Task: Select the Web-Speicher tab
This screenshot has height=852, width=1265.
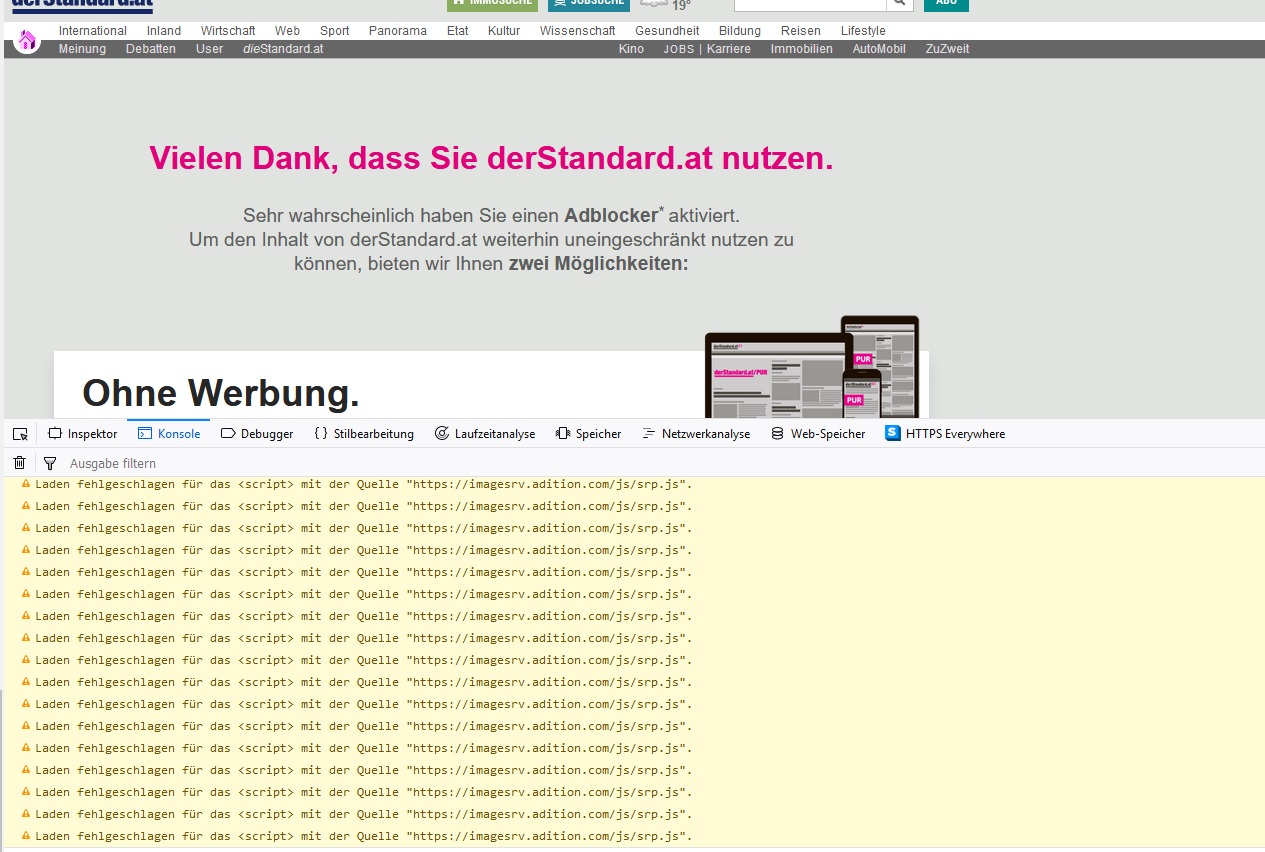Action: point(818,434)
